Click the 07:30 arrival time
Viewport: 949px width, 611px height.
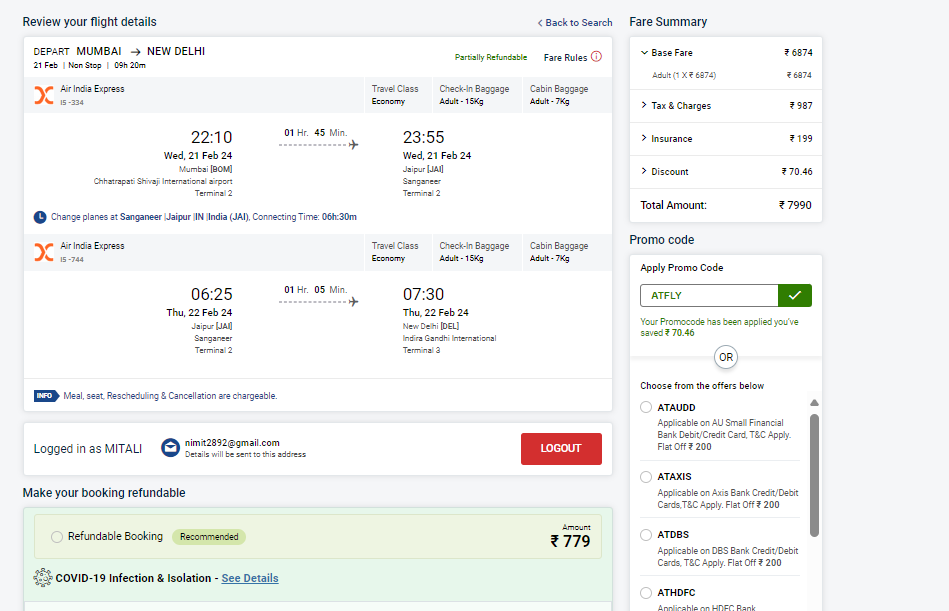424,295
